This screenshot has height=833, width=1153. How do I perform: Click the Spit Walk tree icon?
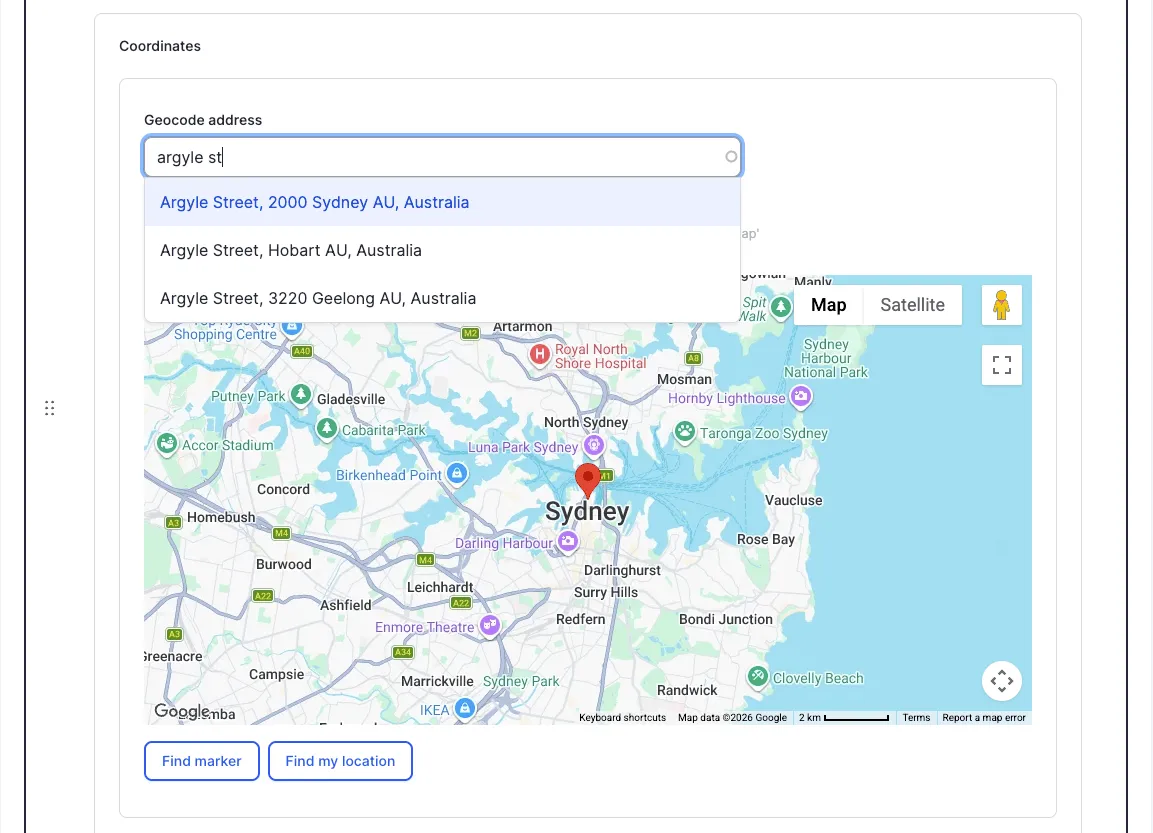coord(781,307)
